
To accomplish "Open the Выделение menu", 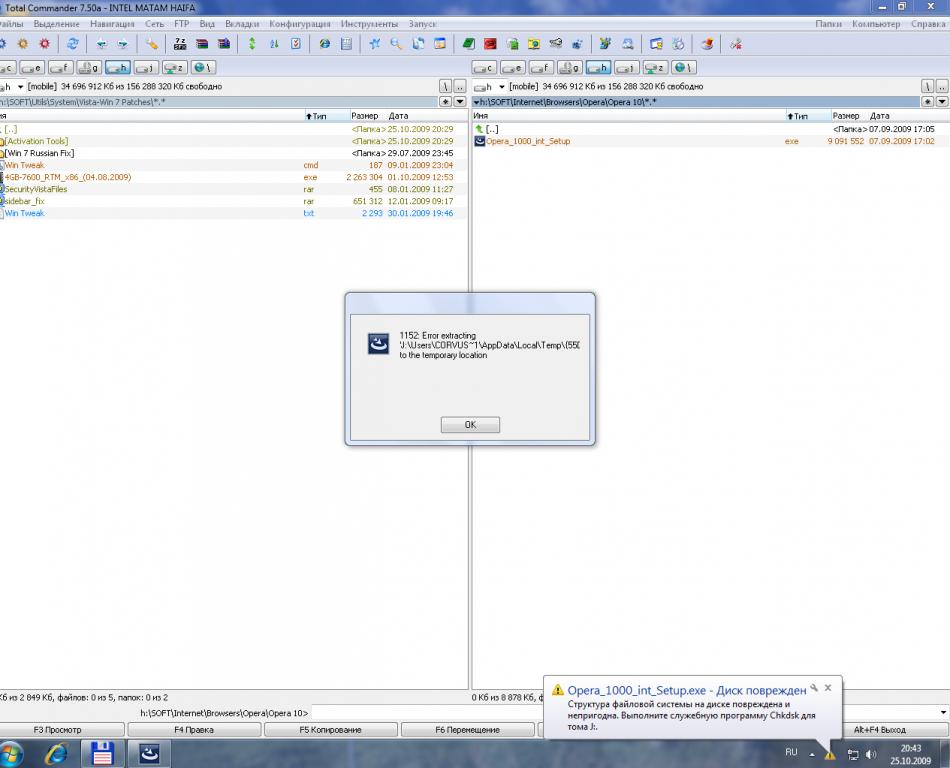I will pos(56,24).
